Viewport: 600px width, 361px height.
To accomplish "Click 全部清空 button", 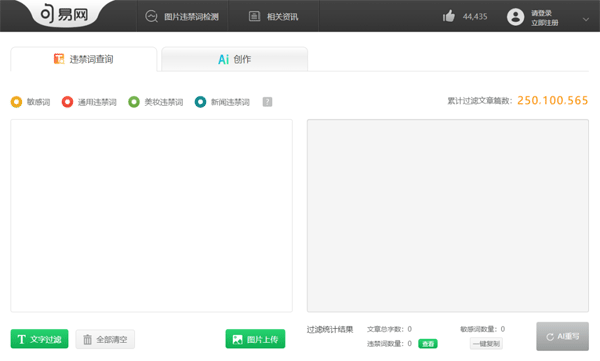I will tap(105, 339).
